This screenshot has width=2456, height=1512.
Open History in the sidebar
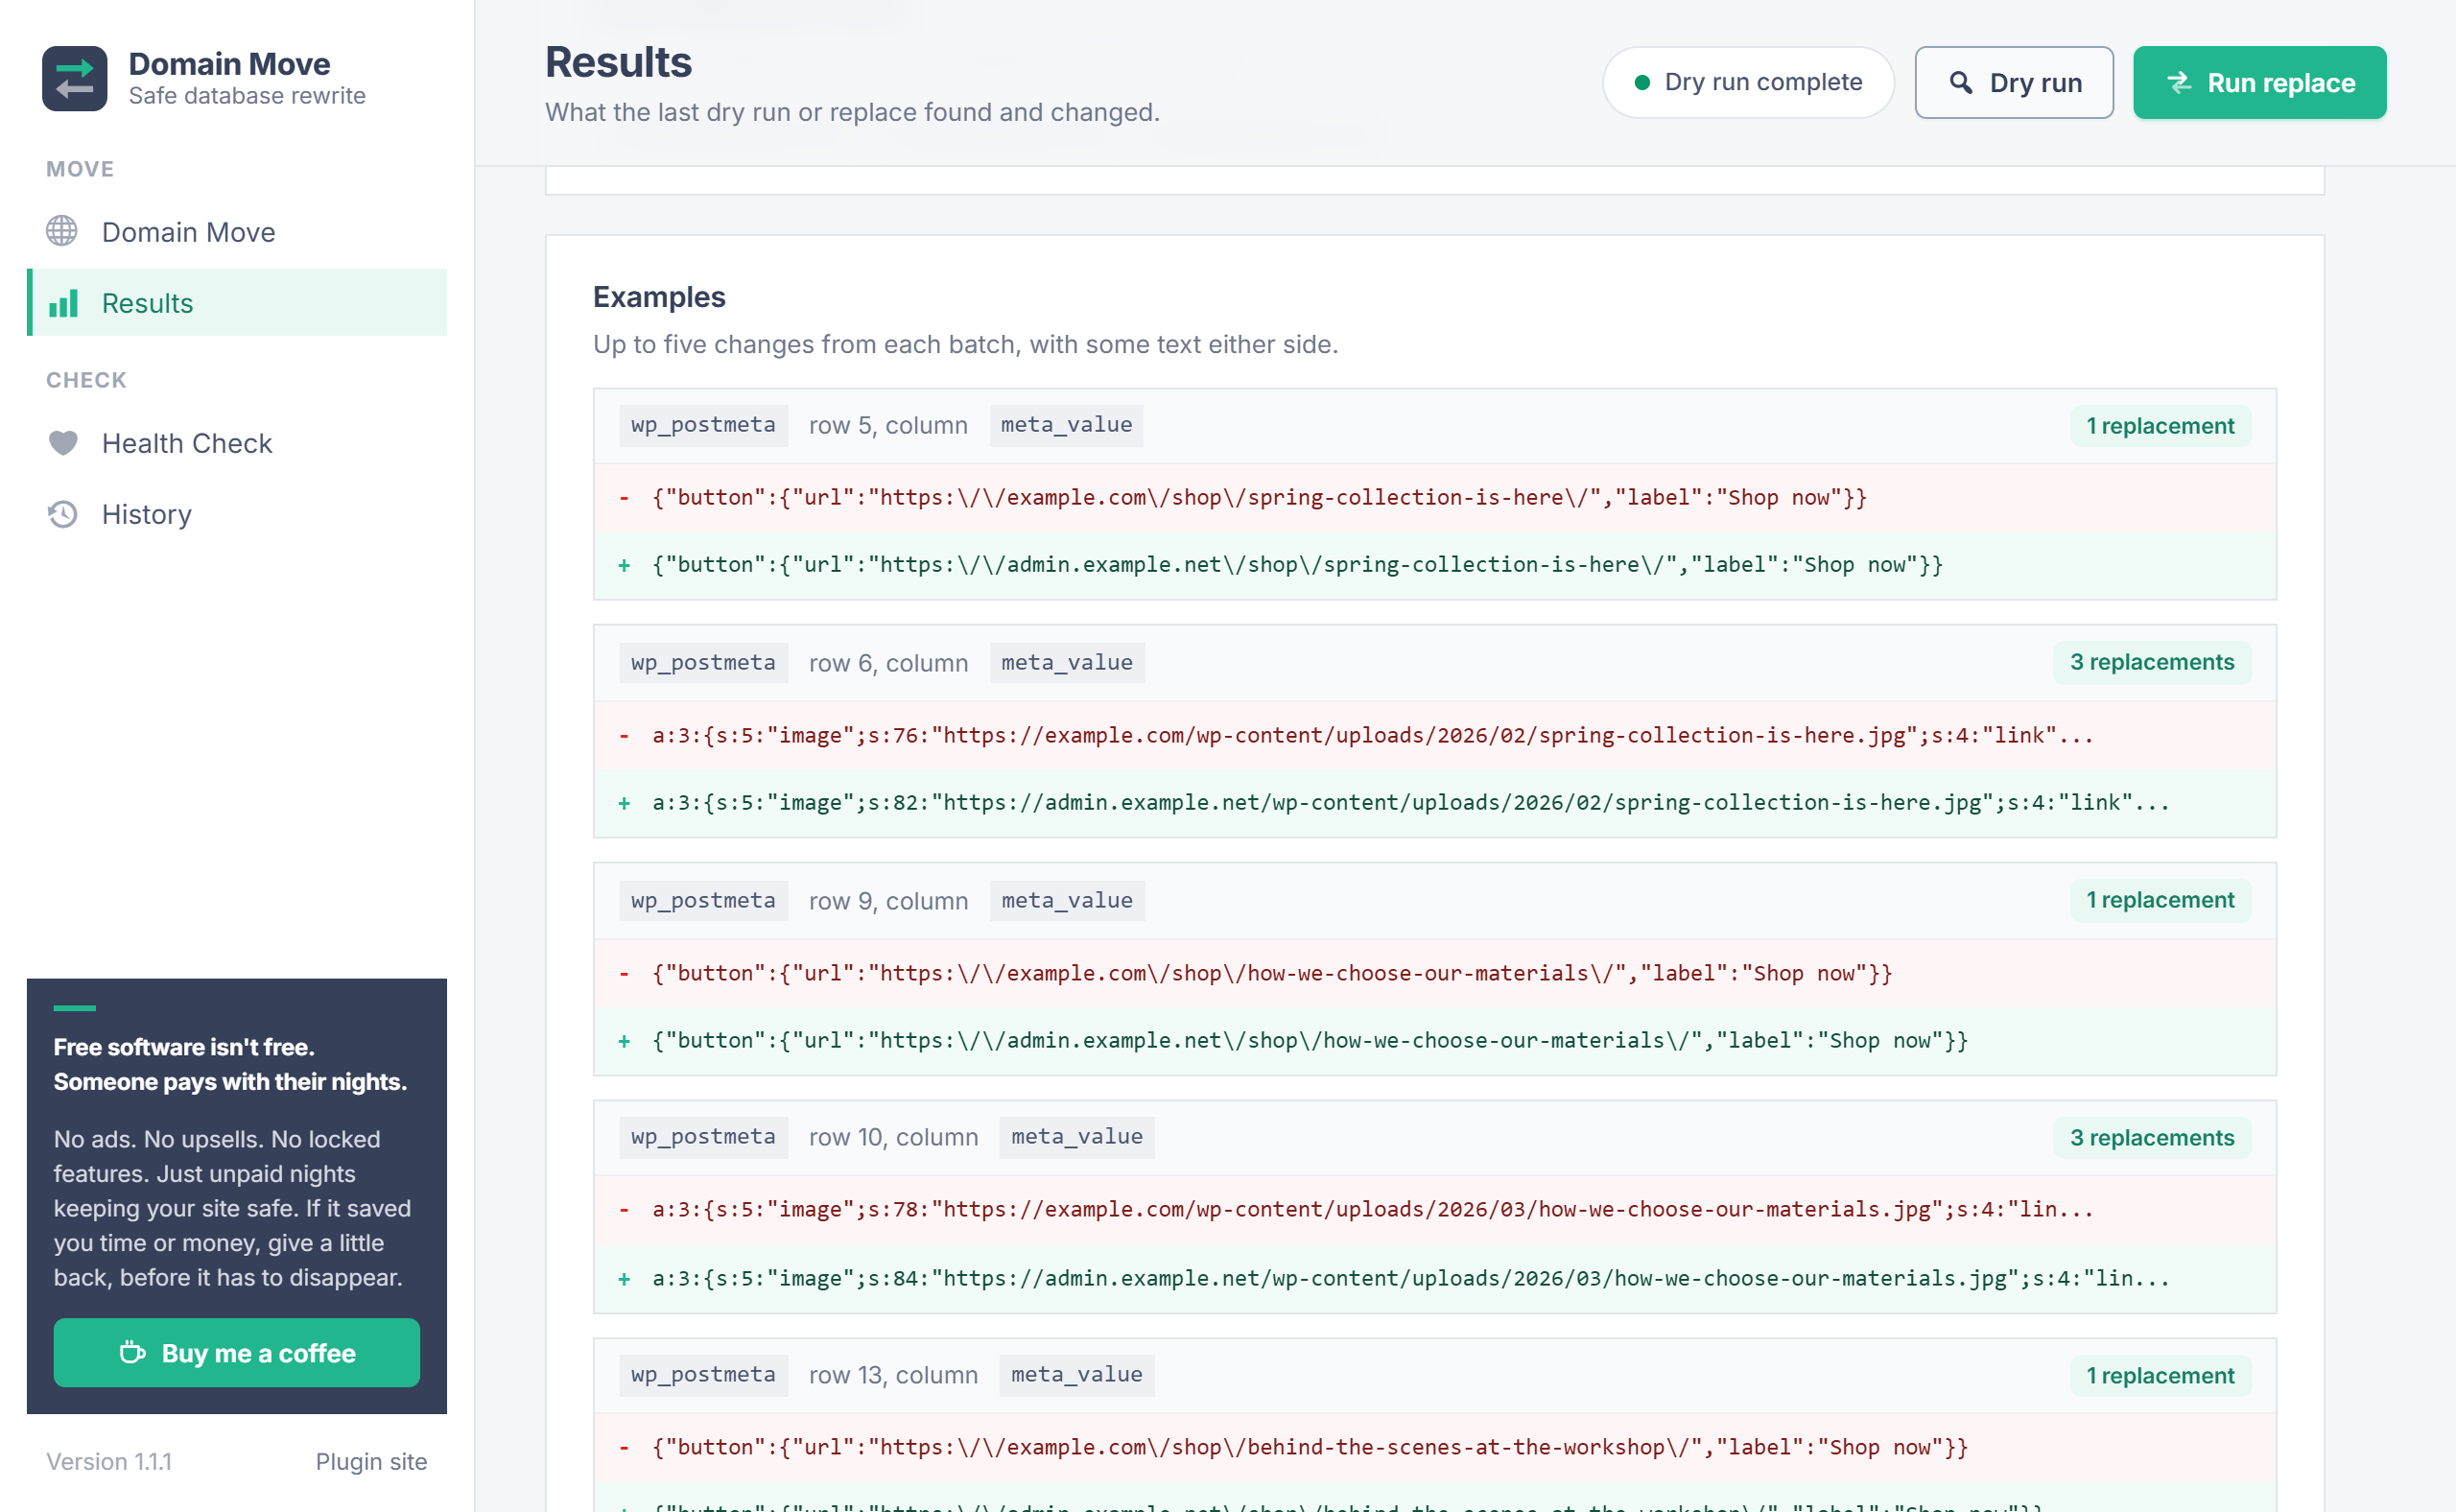pos(237,514)
